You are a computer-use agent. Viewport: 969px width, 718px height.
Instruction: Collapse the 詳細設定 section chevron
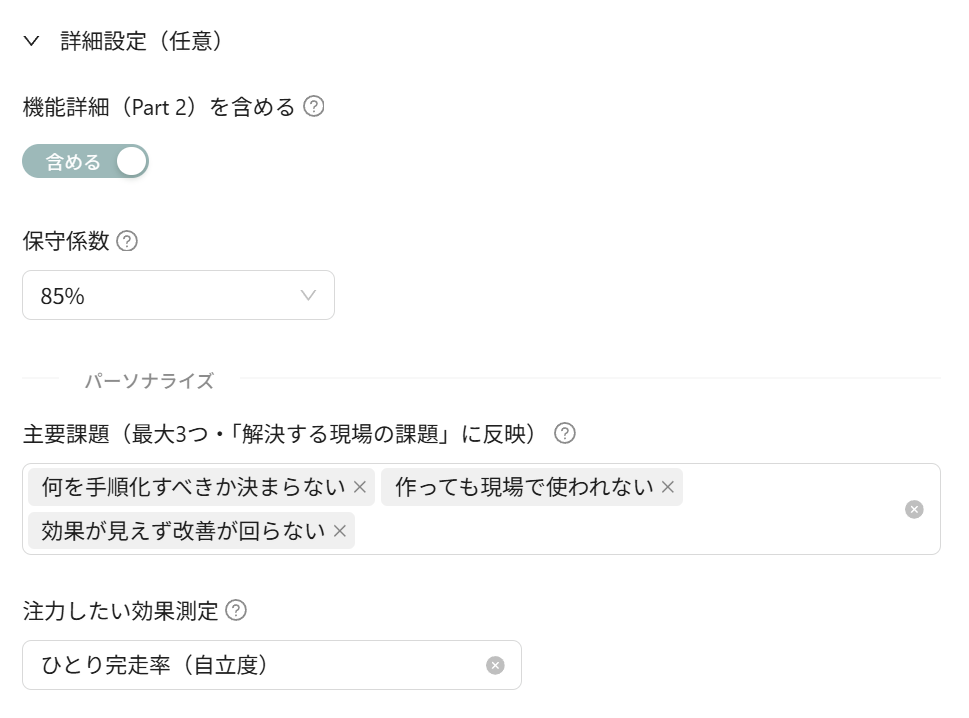(31, 41)
